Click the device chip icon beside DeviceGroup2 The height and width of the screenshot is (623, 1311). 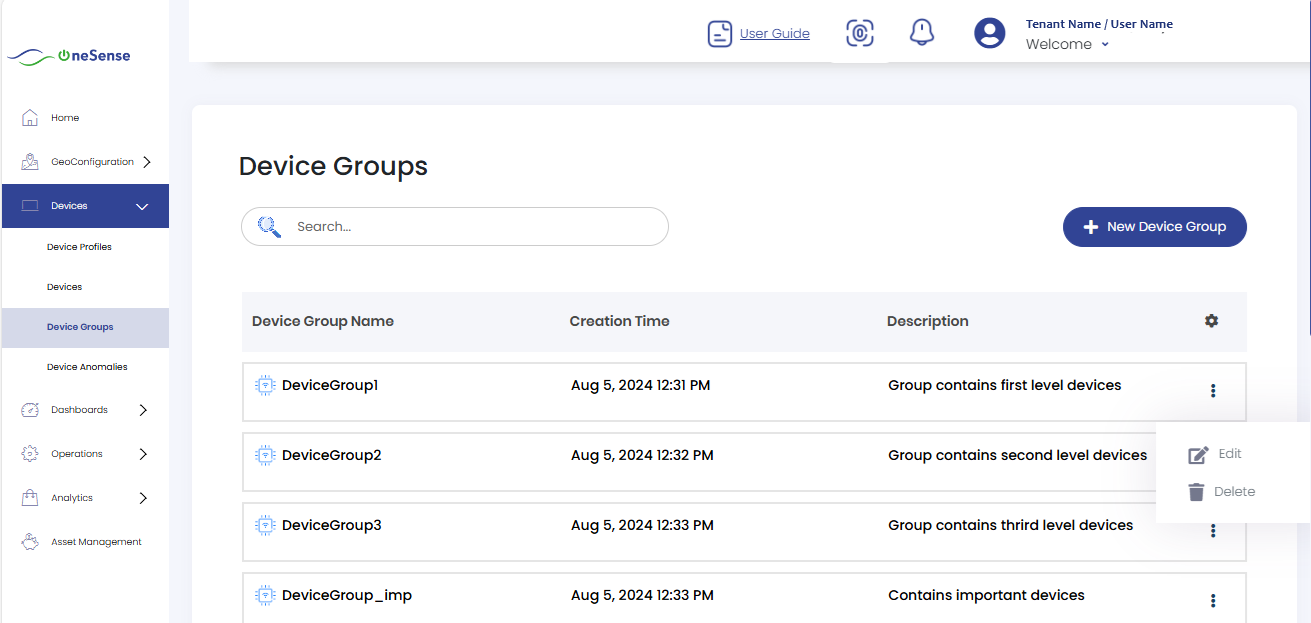(264, 454)
